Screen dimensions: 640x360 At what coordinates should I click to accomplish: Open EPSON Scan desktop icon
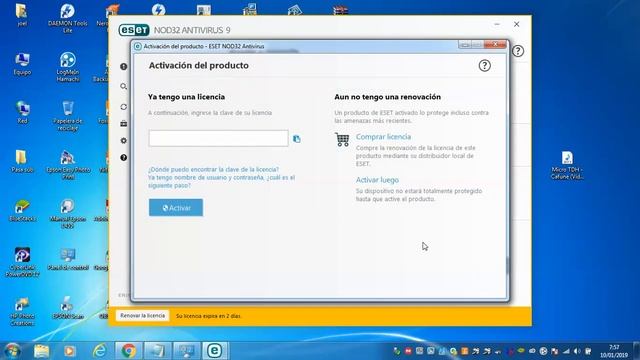[x=68, y=308]
